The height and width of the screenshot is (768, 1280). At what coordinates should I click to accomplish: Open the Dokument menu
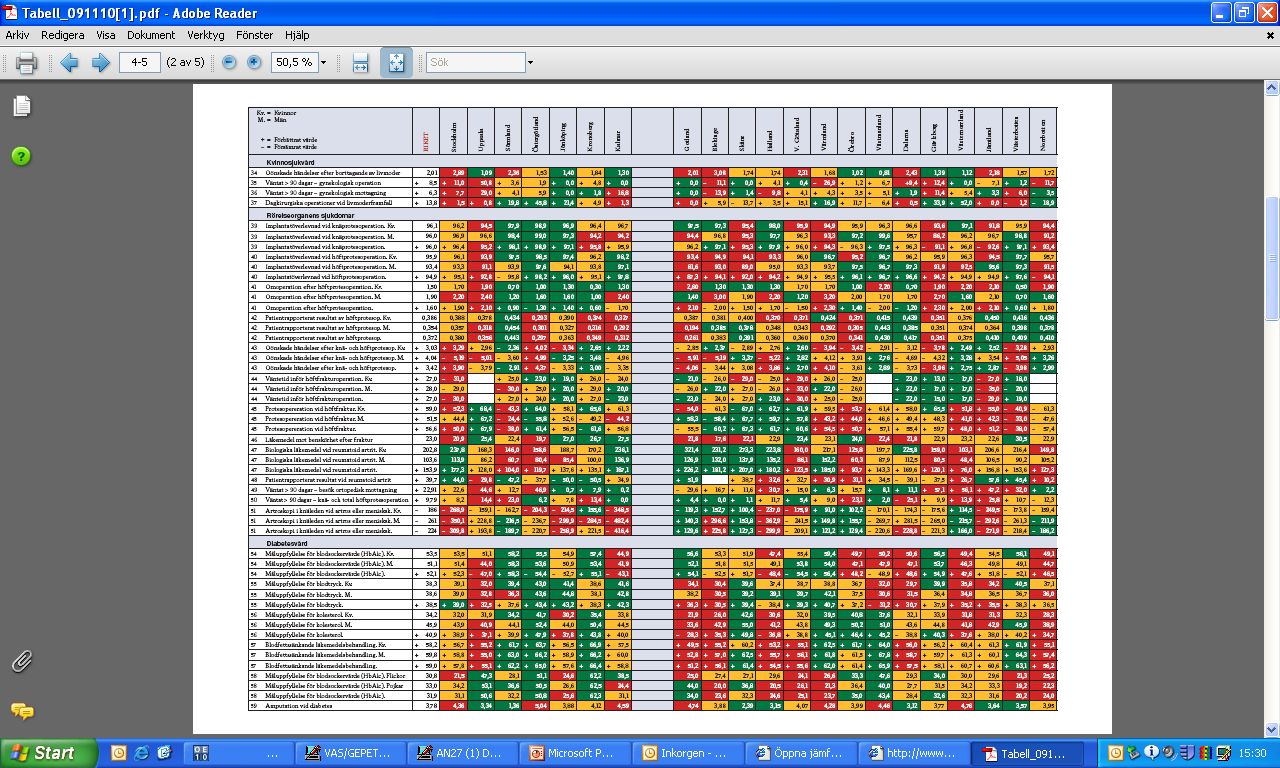coord(151,34)
